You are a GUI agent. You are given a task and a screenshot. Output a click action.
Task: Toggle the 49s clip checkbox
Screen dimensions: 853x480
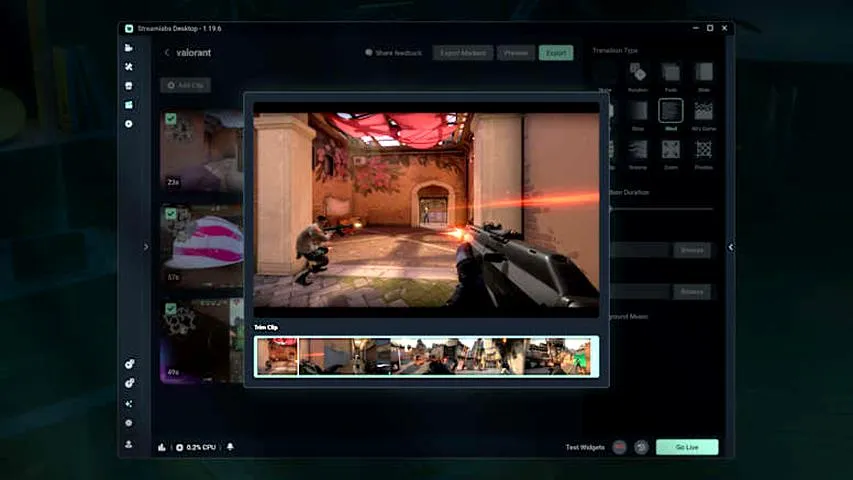click(171, 308)
